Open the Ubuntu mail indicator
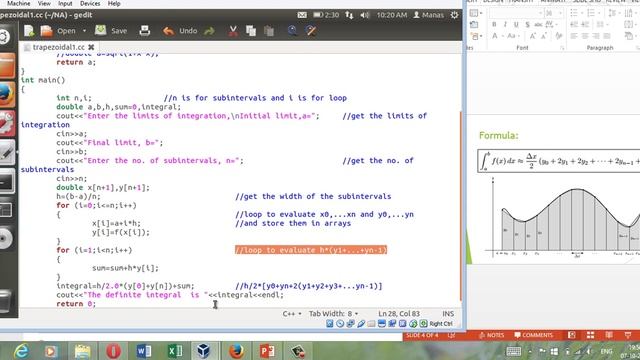This screenshot has height=360, width=640. click(x=302, y=15)
